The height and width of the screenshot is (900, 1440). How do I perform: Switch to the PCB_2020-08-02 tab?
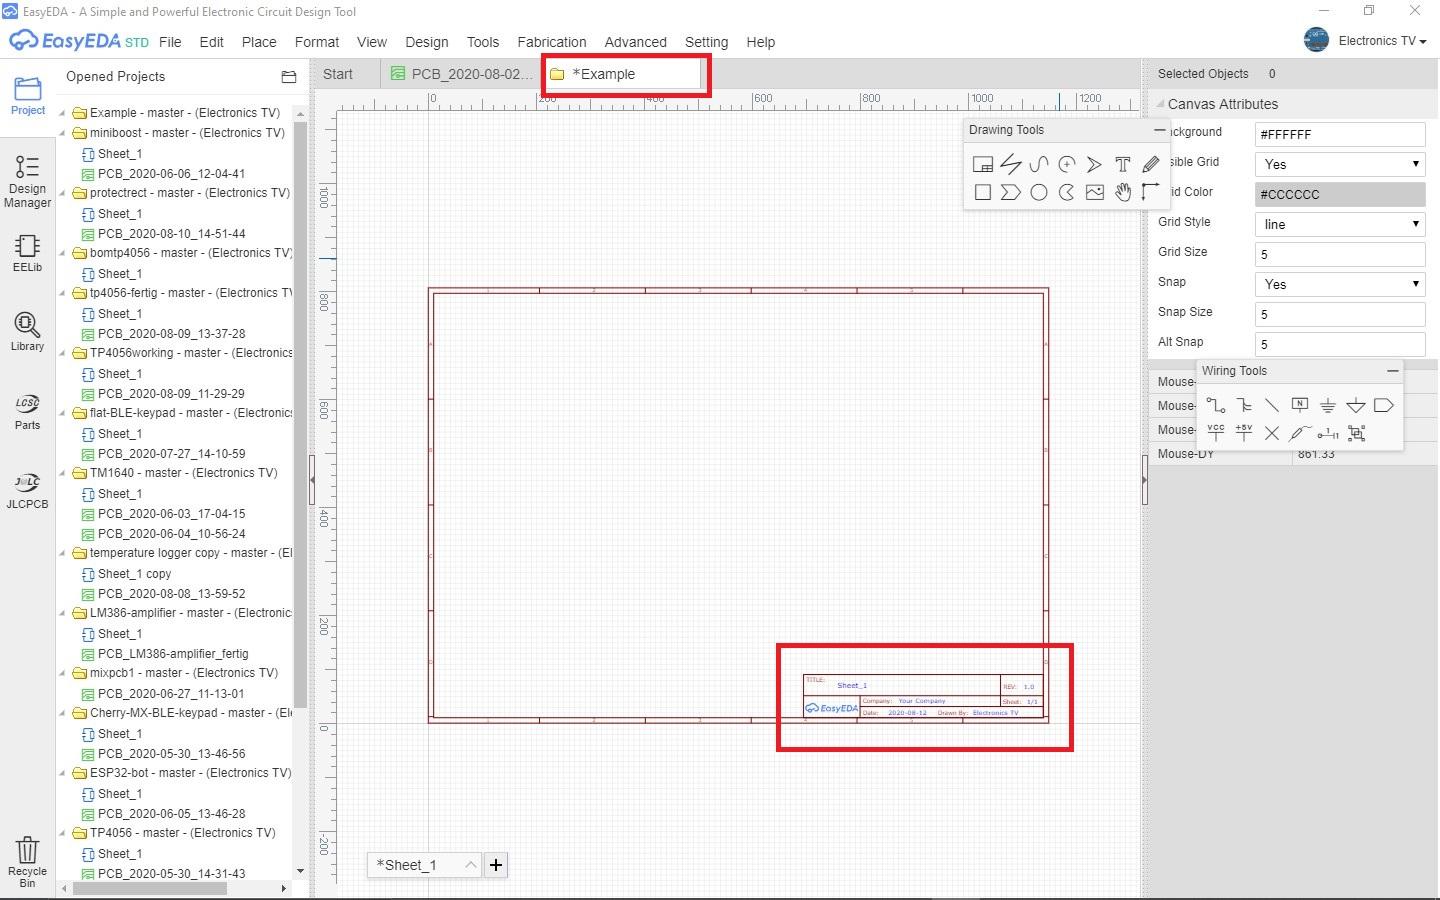tap(462, 74)
